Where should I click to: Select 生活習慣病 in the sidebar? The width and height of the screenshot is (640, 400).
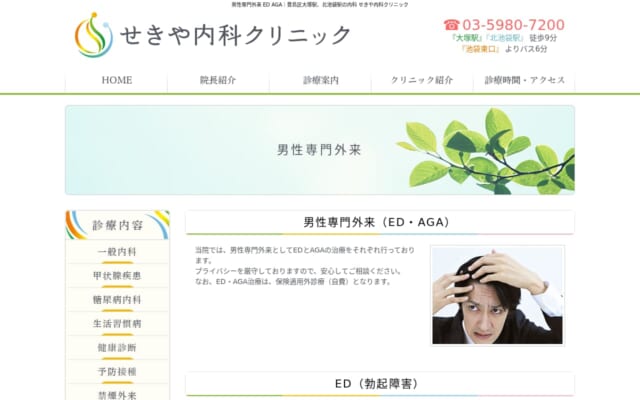117,324
